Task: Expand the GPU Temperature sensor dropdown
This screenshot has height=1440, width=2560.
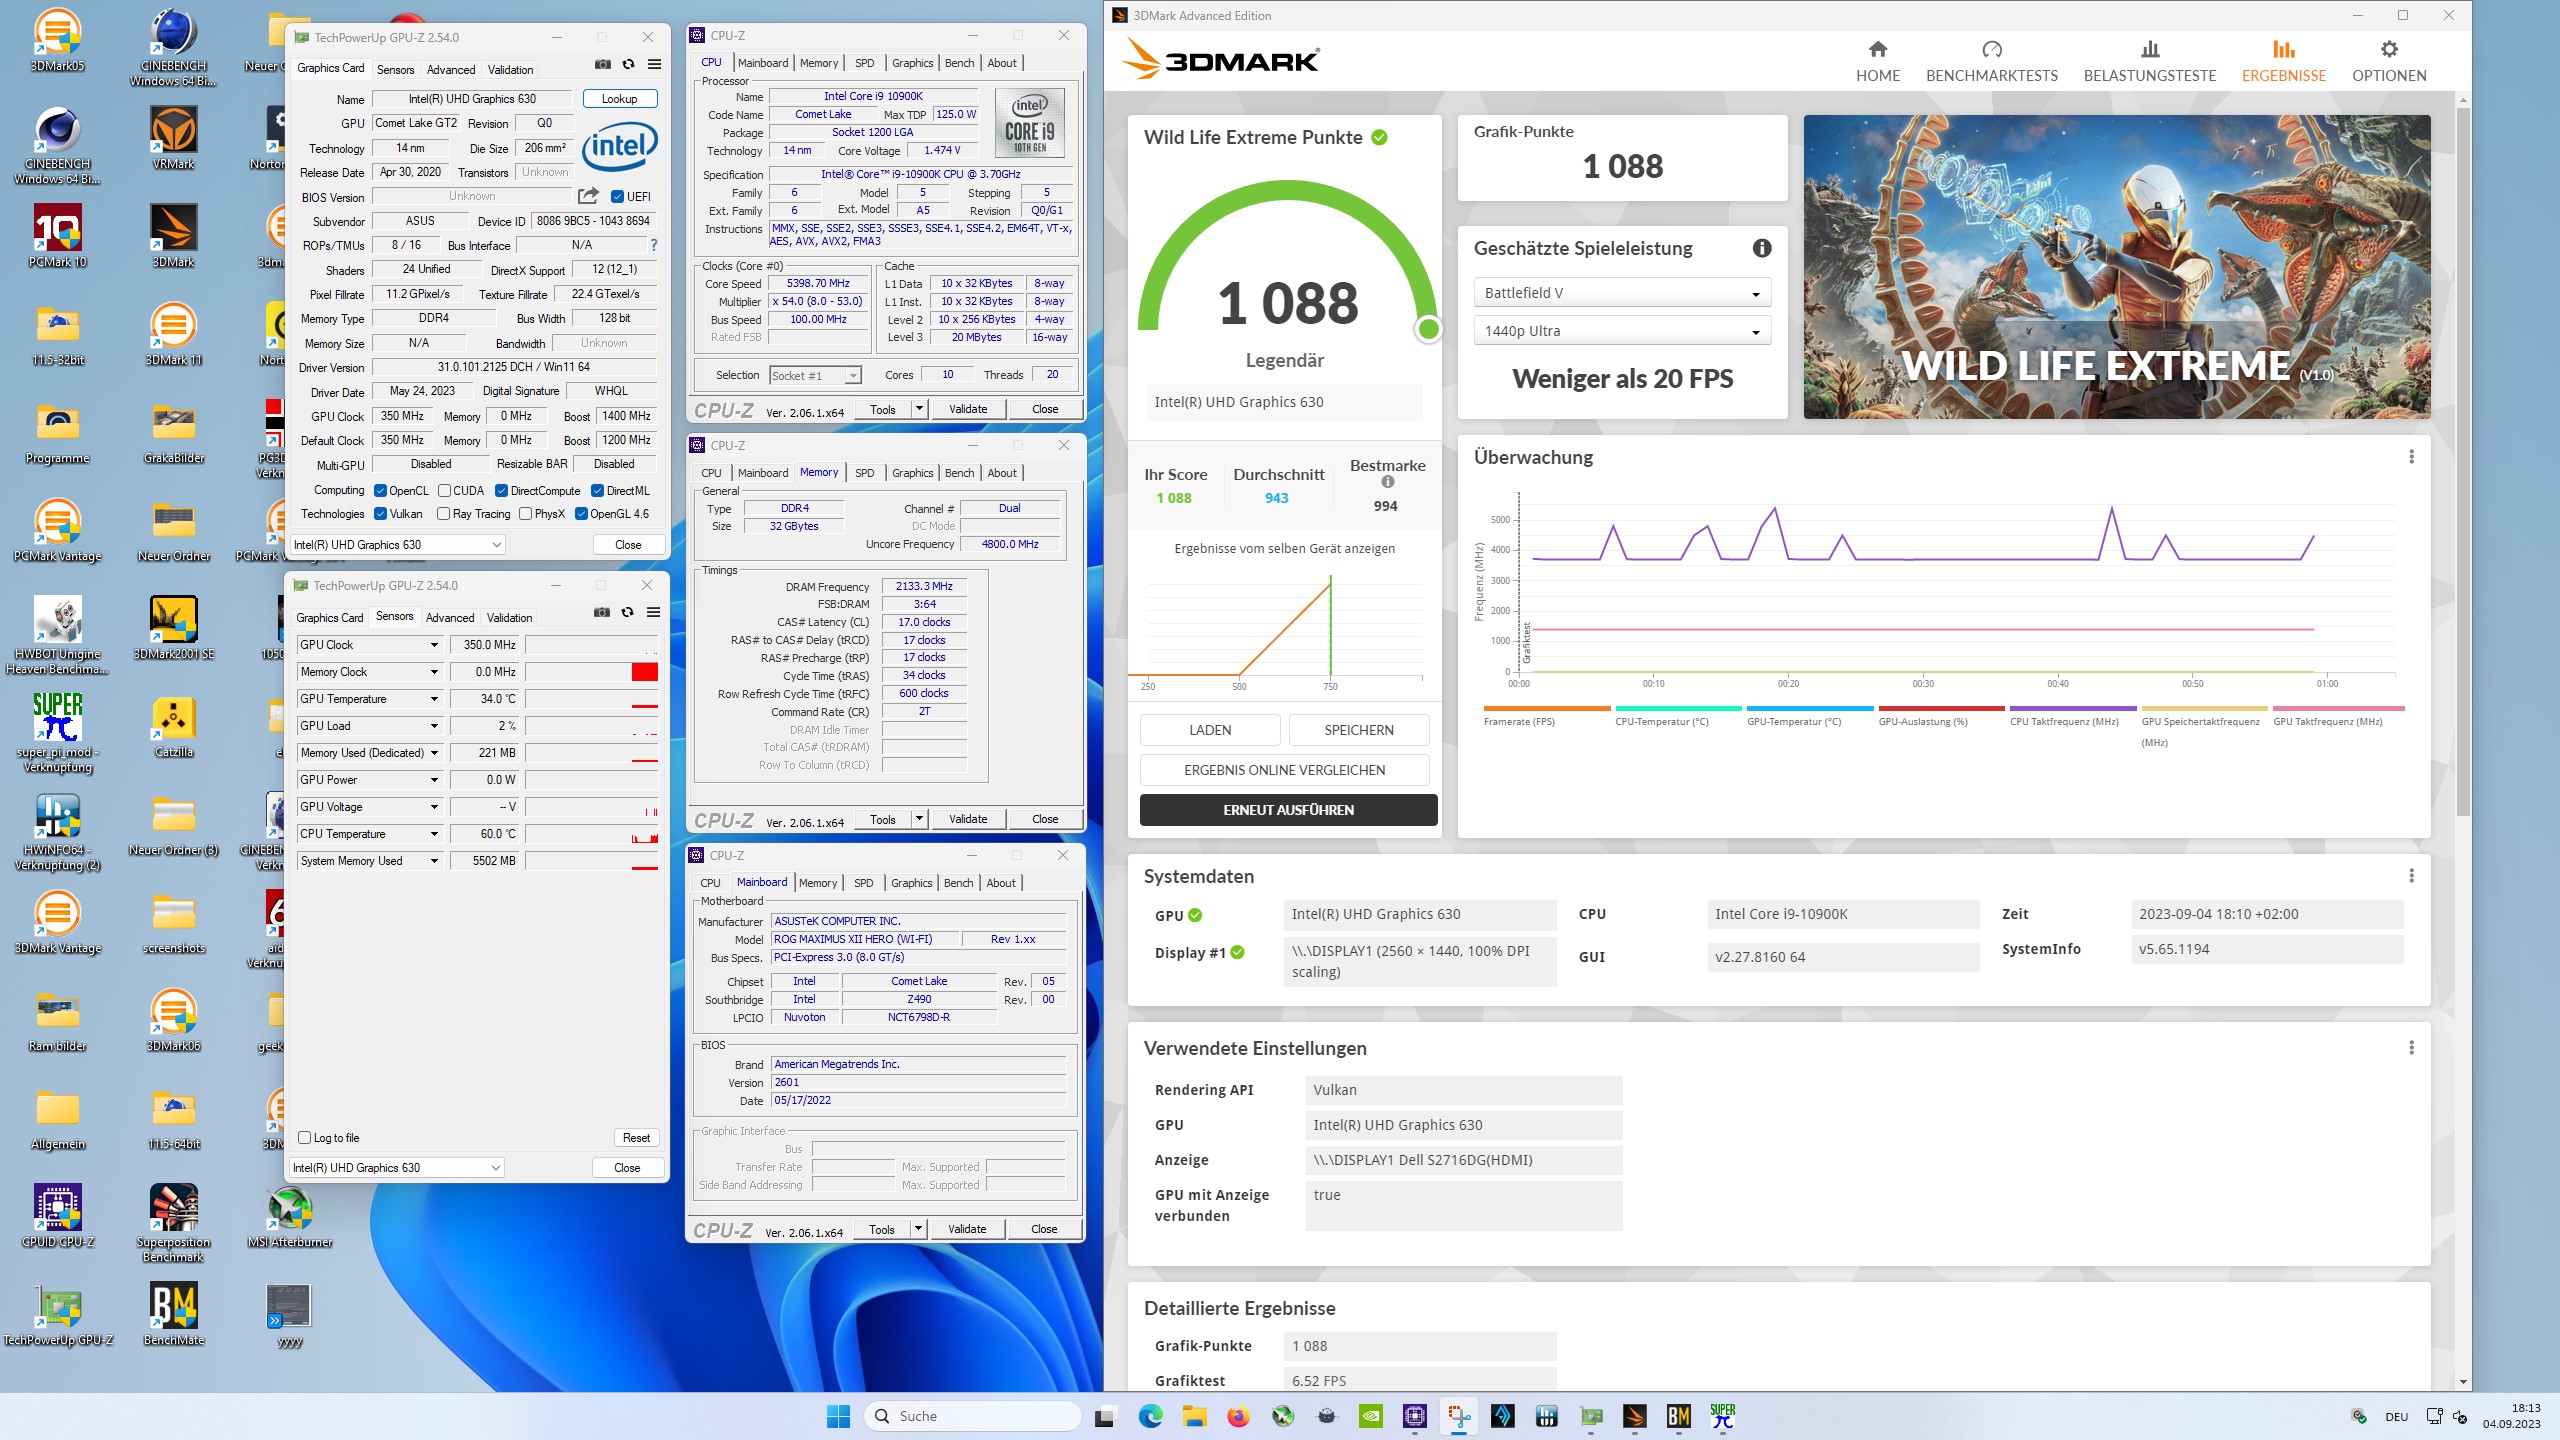Action: click(x=434, y=699)
